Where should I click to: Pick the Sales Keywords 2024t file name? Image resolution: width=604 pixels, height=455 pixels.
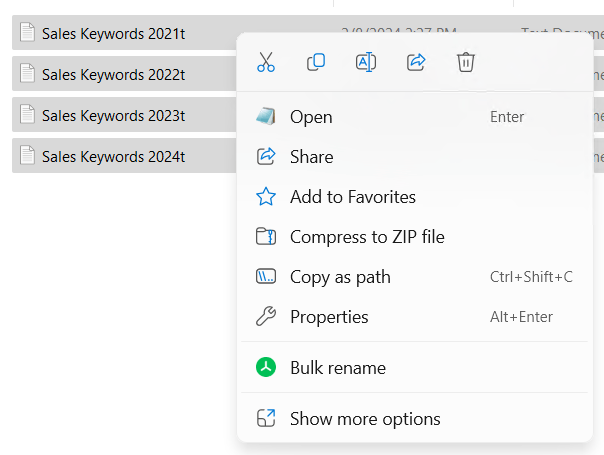tap(113, 156)
